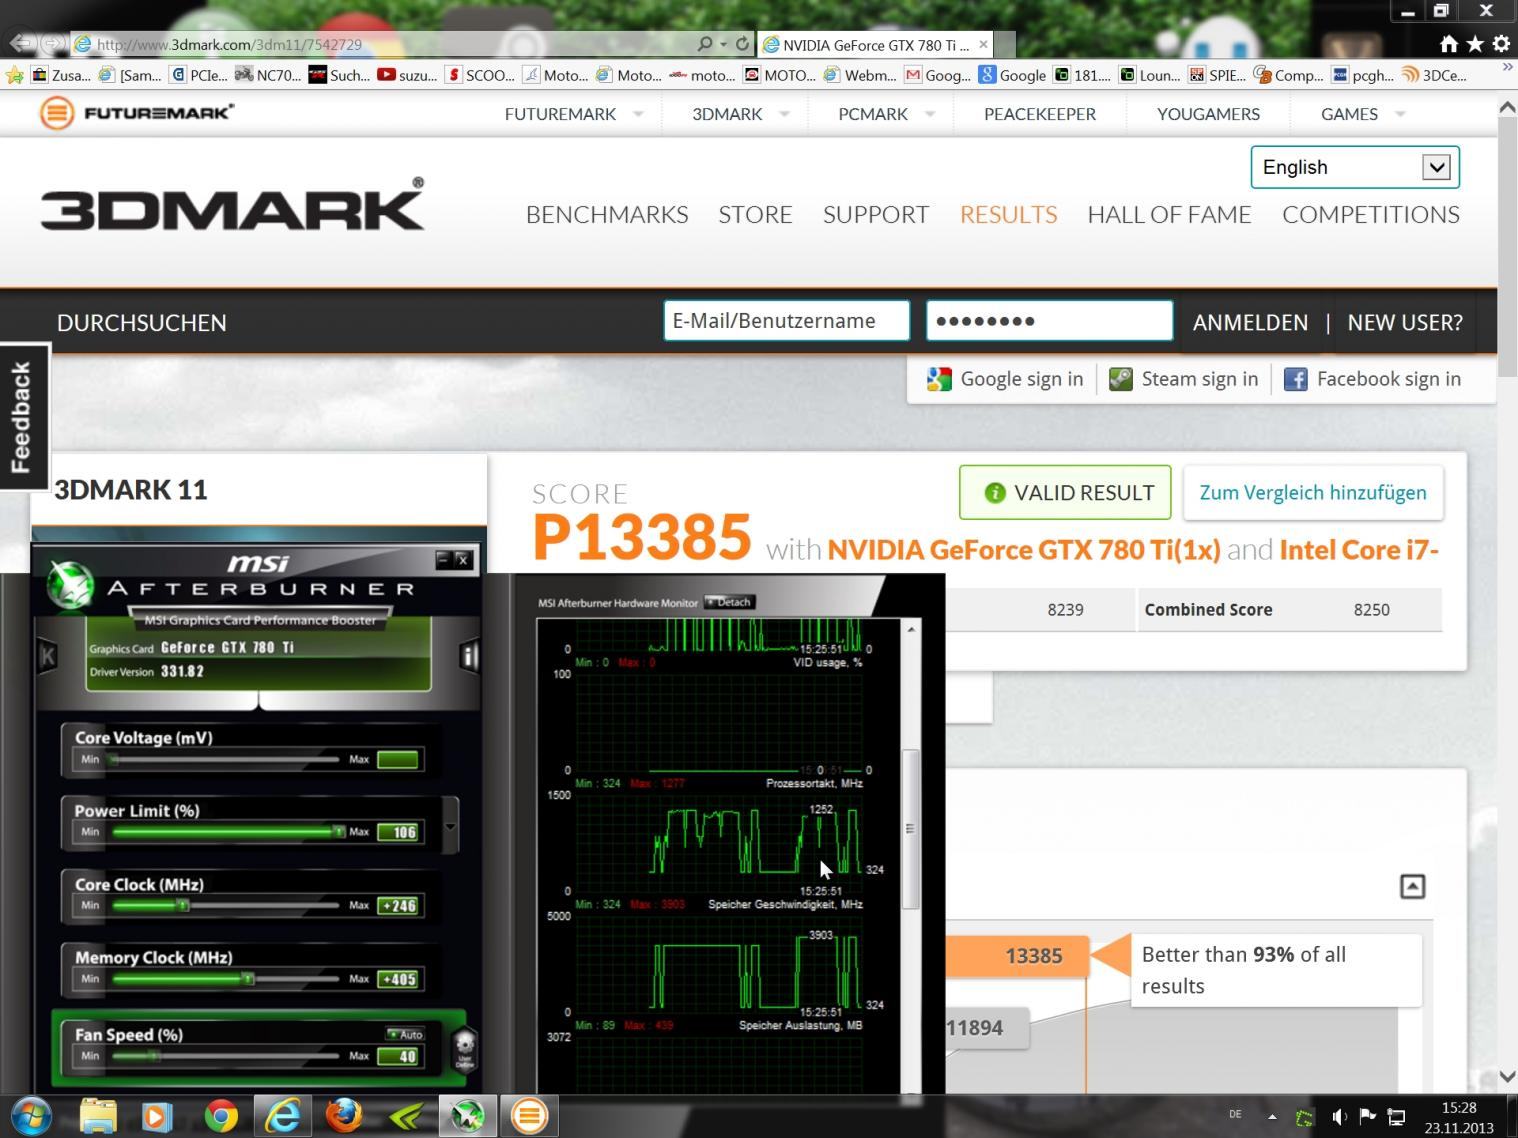
Task: Click the NEW USER? link
Action: 1405,323
